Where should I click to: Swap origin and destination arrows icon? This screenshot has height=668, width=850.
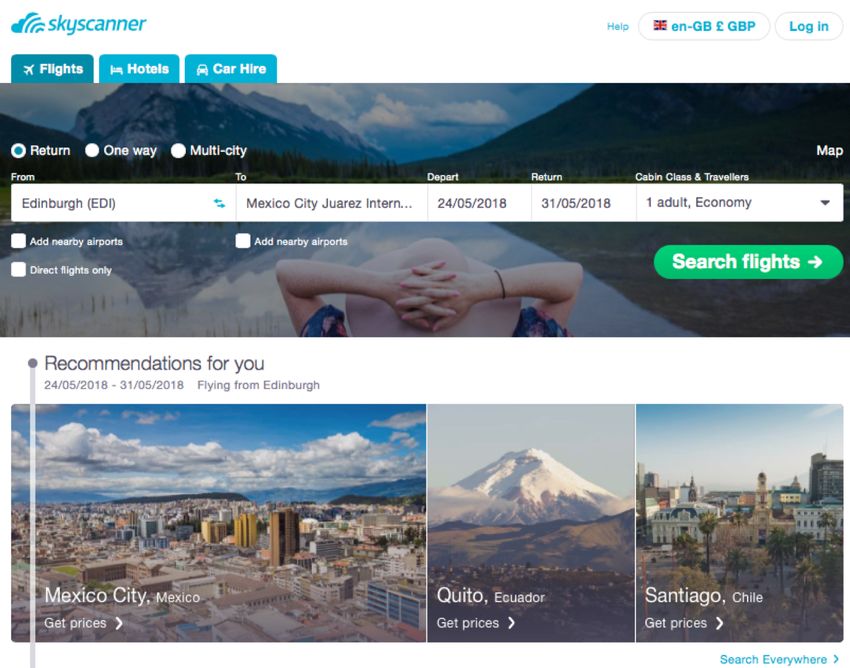pyautogui.click(x=219, y=203)
